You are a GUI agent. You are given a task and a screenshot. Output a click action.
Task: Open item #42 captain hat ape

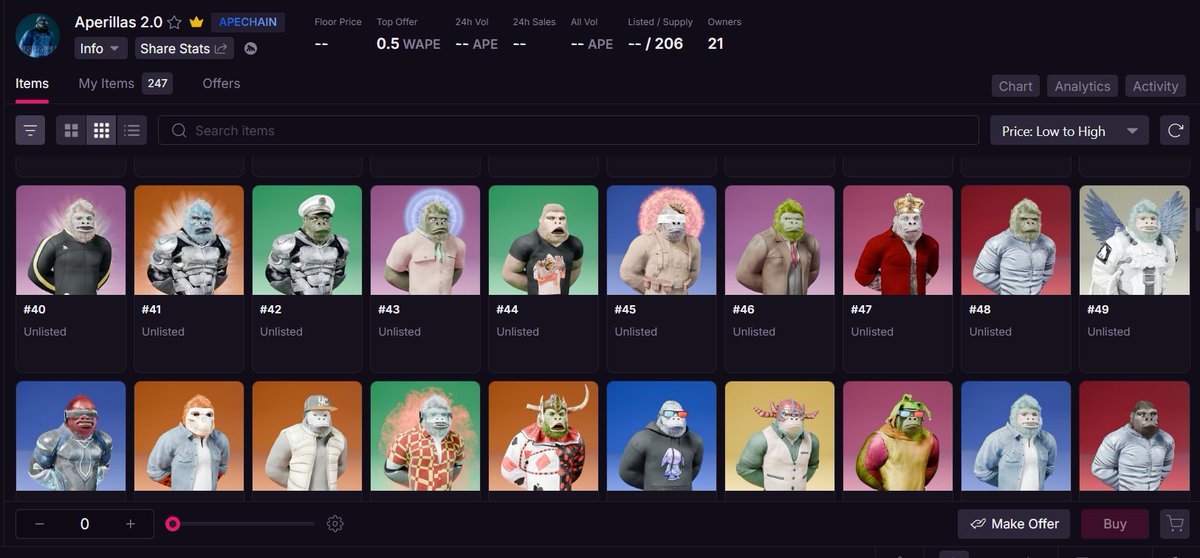[307, 240]
